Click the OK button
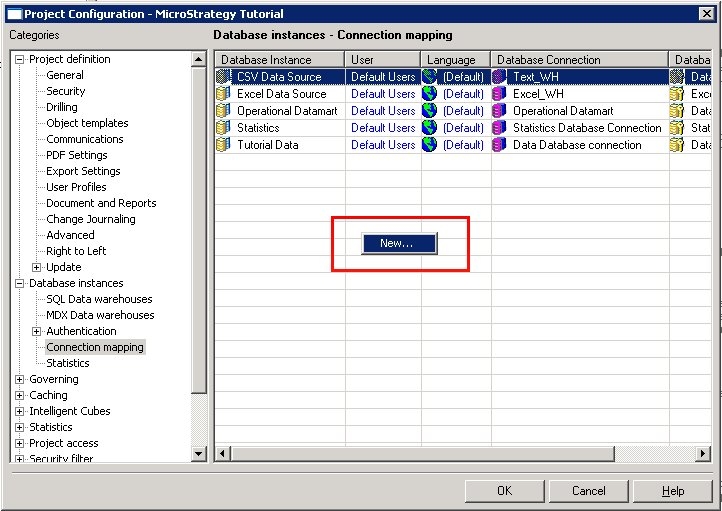Viewport: 722px width, 511px height. coord(505,491)
